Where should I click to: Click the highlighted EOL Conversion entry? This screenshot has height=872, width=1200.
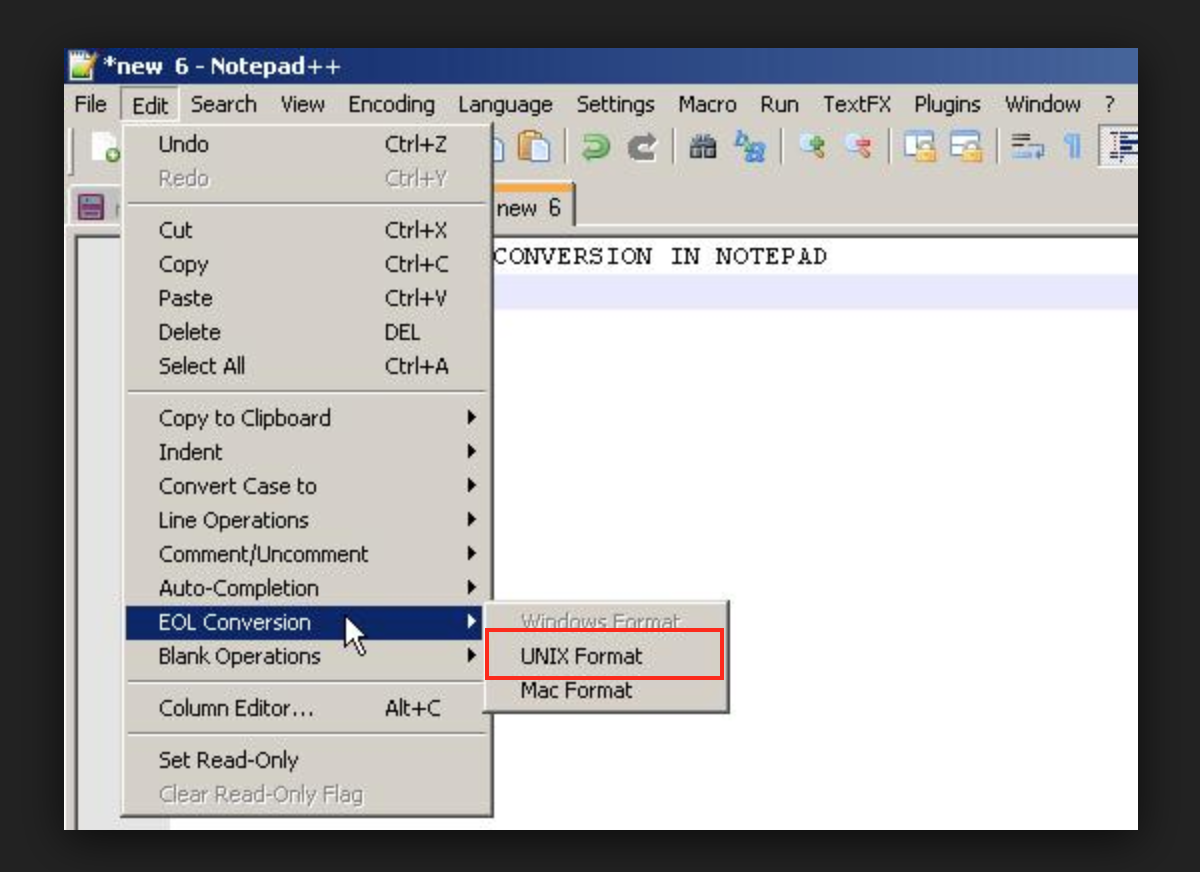coord(306,622)
